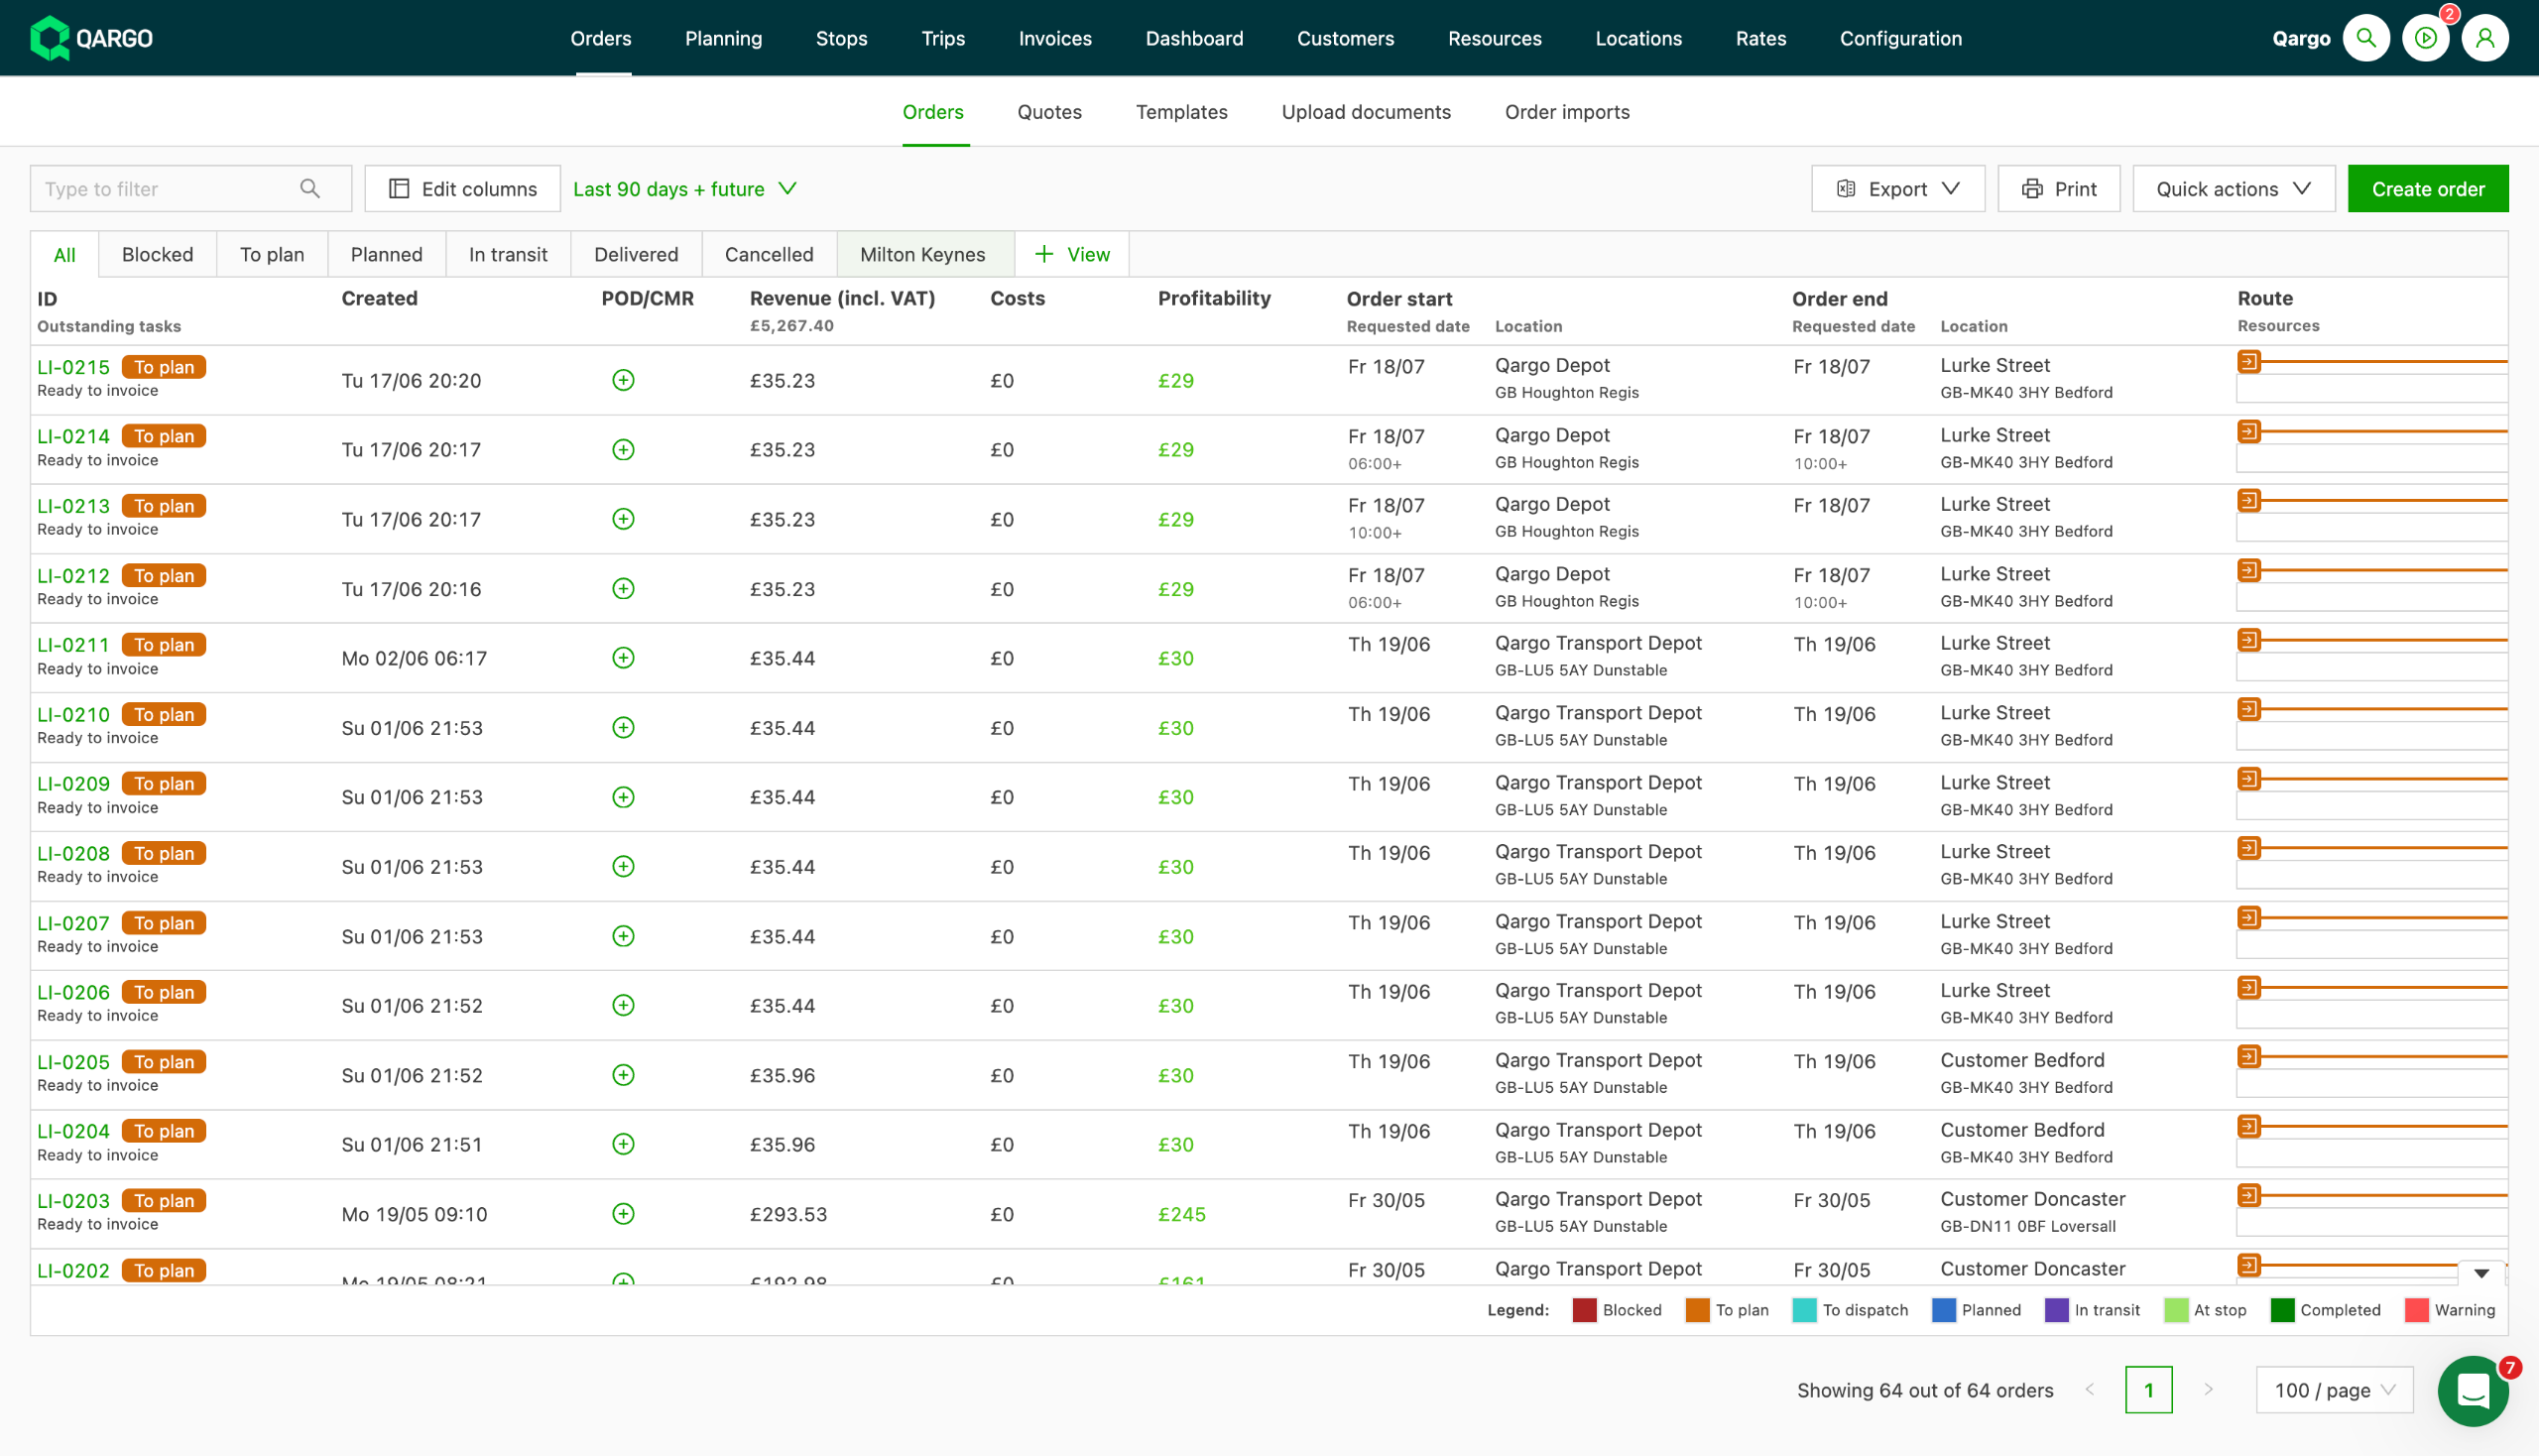
Task: Change the 100 / page selector
Action: point(2334,1390)
